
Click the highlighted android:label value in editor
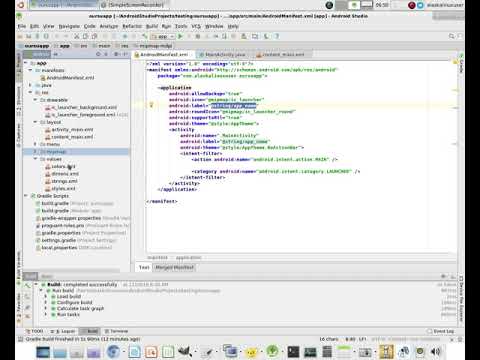point(234,106)
